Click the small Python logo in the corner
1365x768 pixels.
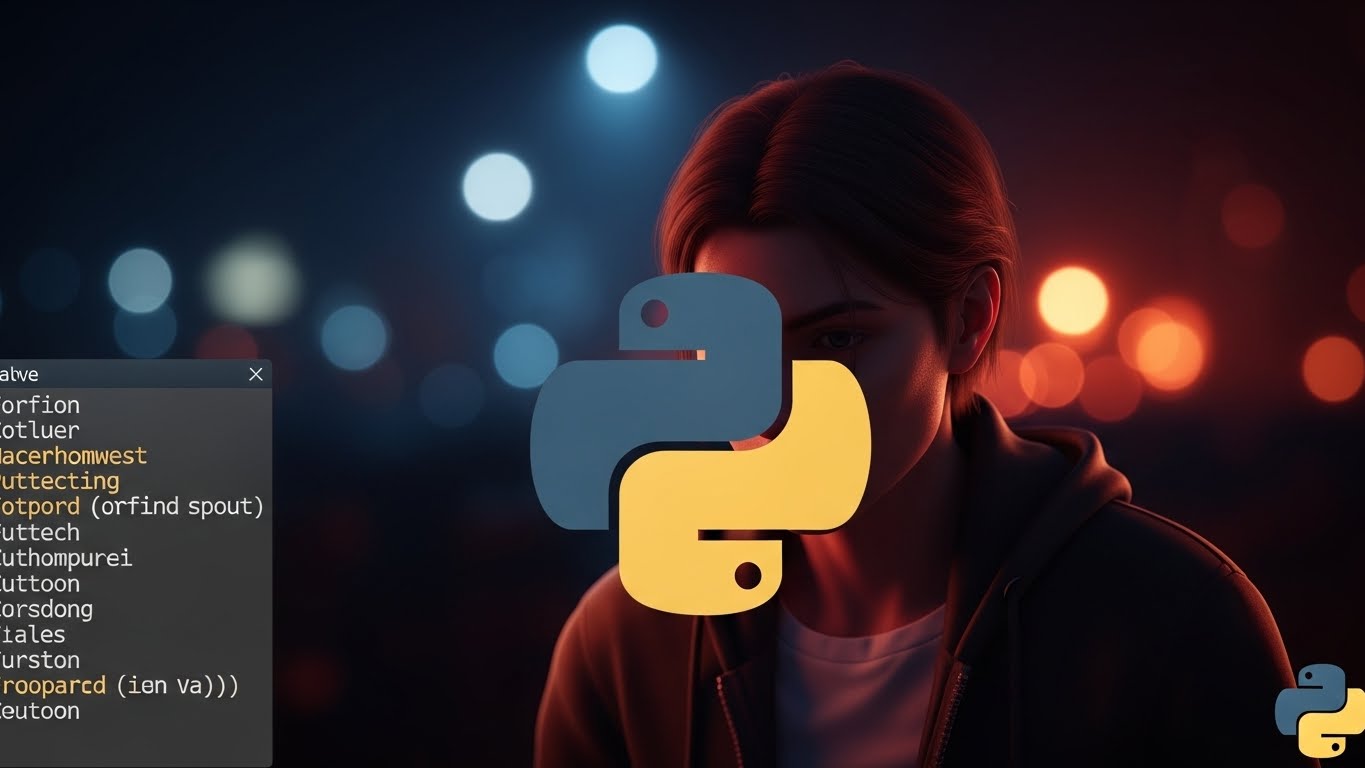1320,710
